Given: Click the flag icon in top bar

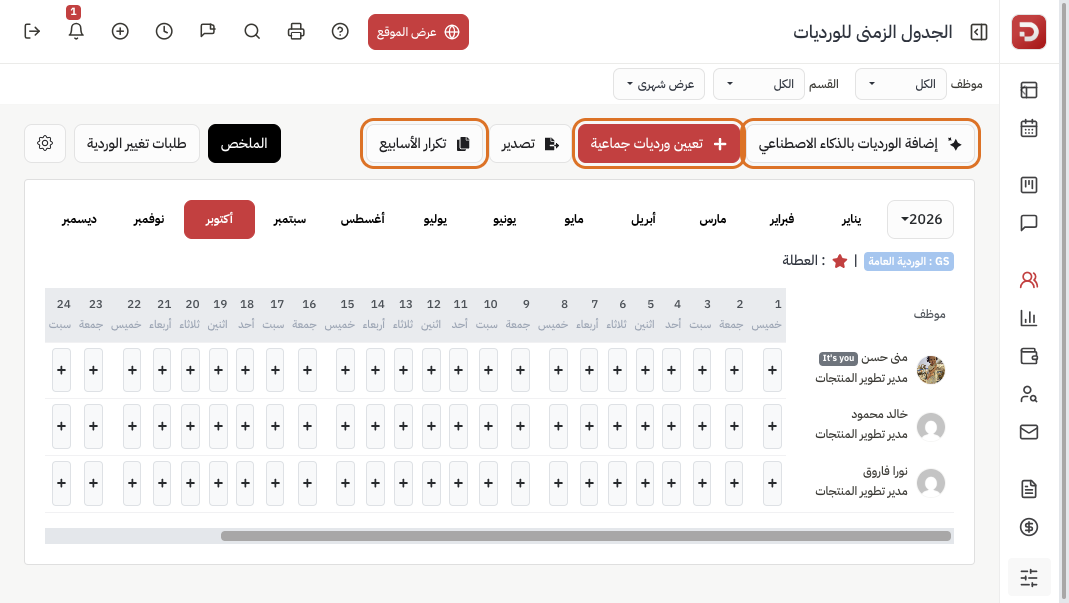Looking at the screenshot, I should [208, 31].
